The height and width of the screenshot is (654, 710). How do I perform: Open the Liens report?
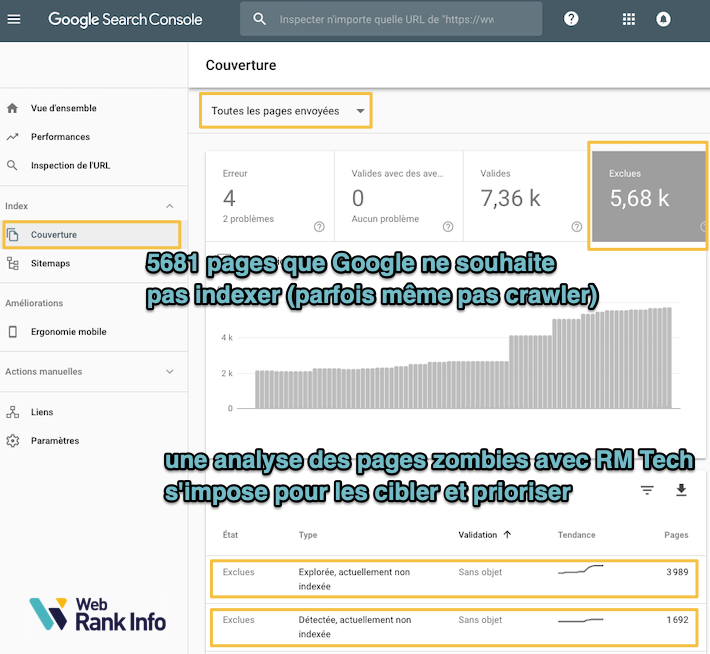42,412
